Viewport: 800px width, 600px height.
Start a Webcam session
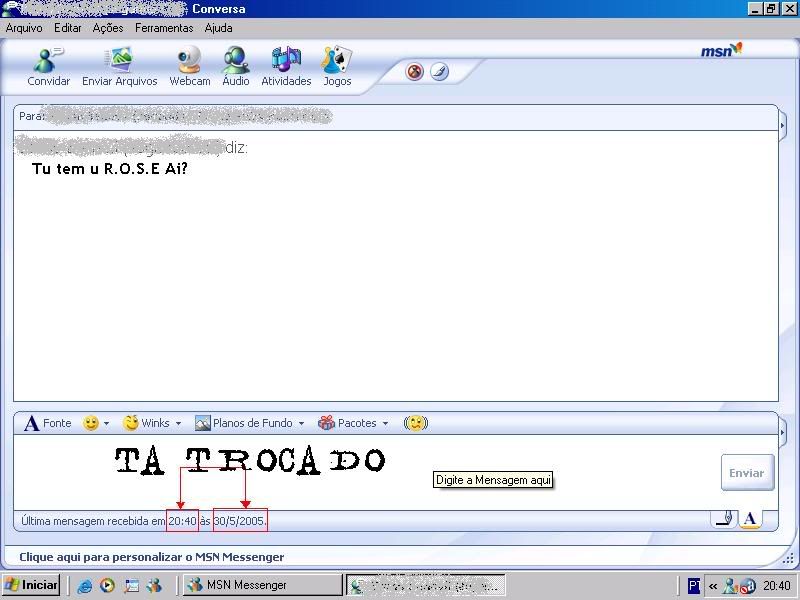(x=190, y=66)
